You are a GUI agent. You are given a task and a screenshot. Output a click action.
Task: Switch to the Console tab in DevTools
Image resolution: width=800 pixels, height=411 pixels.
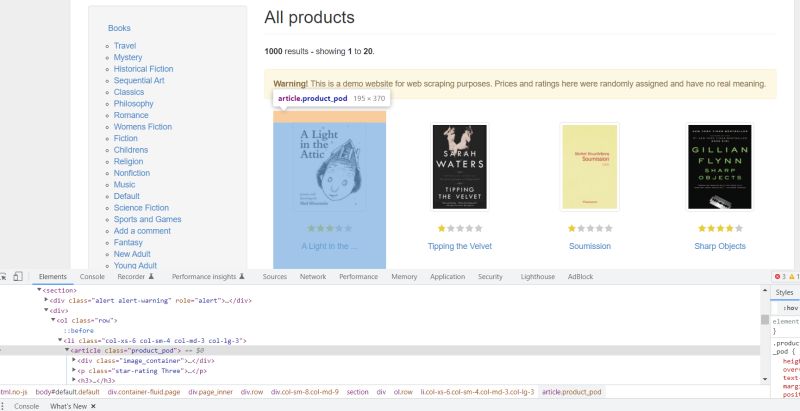(92, 276)
